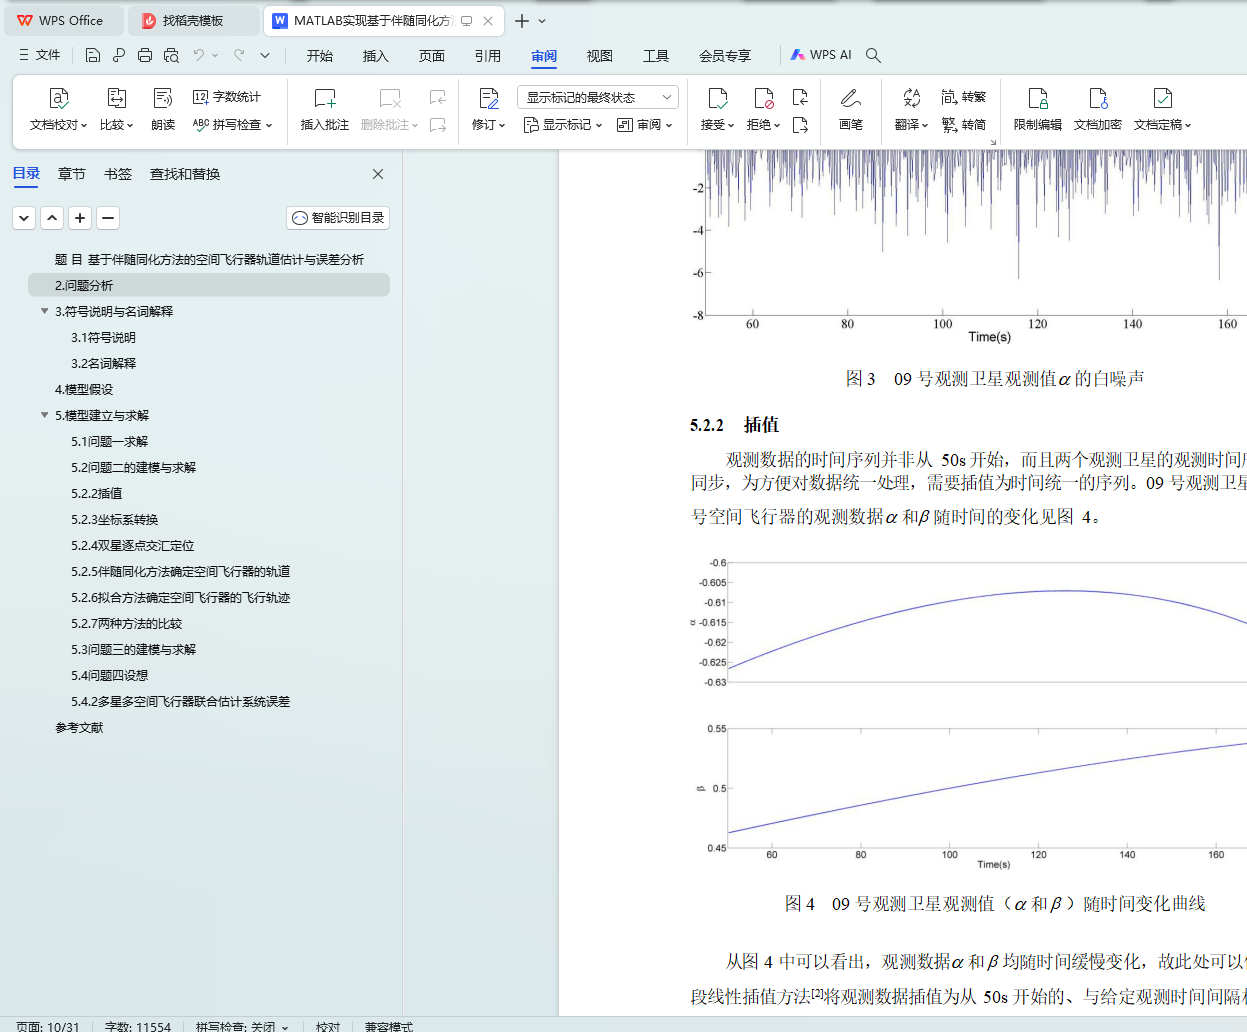1247x1032 pixels.
Task: Switch to 章节 panel tab
Action: (72, 174)
